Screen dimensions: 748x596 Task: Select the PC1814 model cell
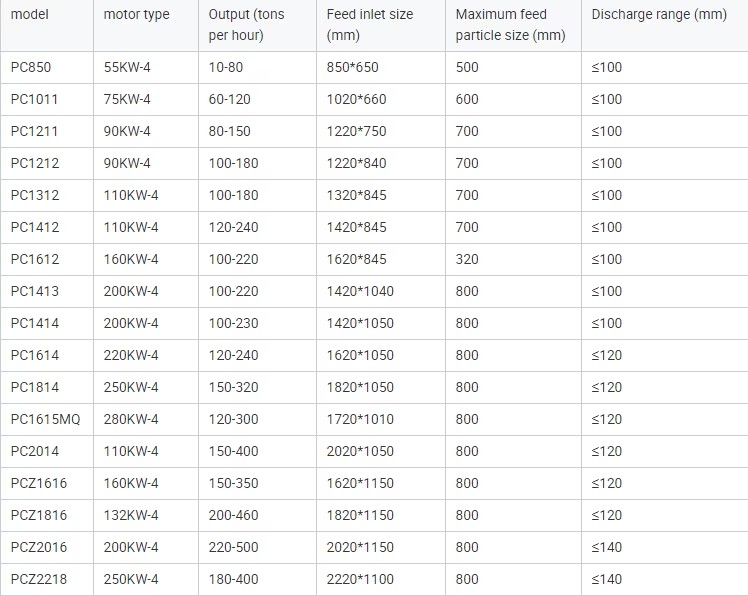(x=35, y=387)
